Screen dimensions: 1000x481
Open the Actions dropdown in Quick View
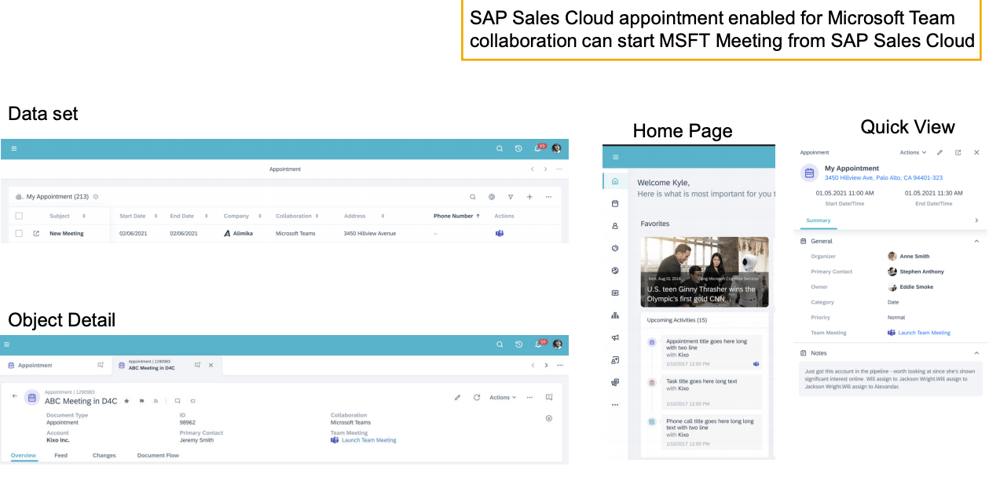(913, 152)
